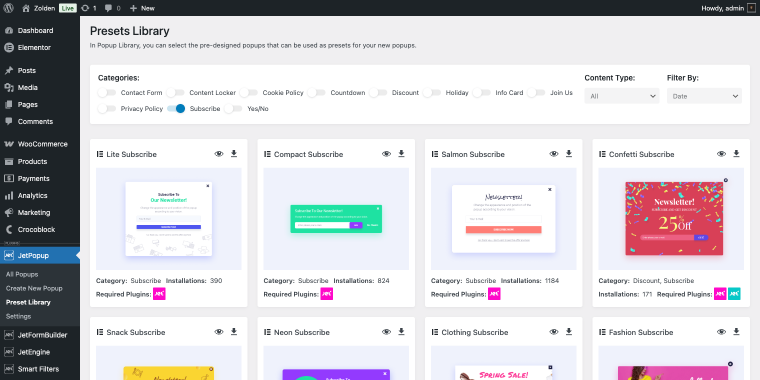Open the Pages menu item
760x380 pixels.
click(x=40, y=104)
